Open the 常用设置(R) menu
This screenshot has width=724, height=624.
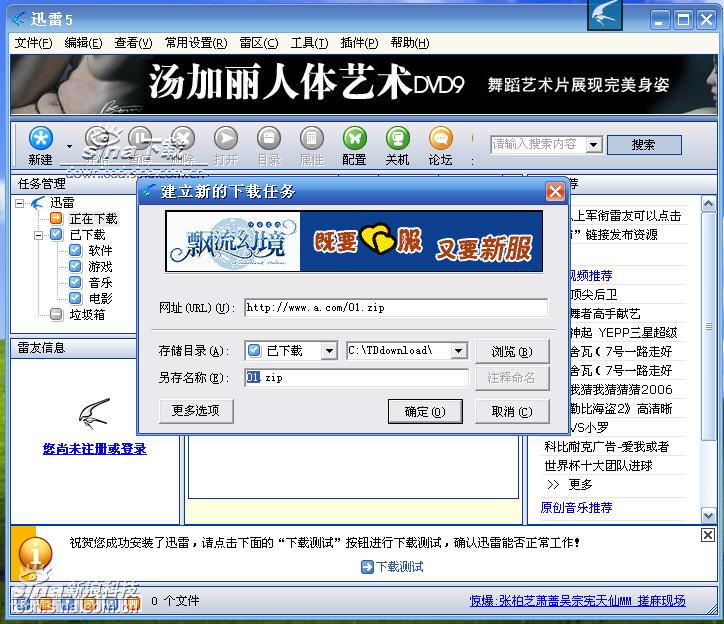coord(196,43)
